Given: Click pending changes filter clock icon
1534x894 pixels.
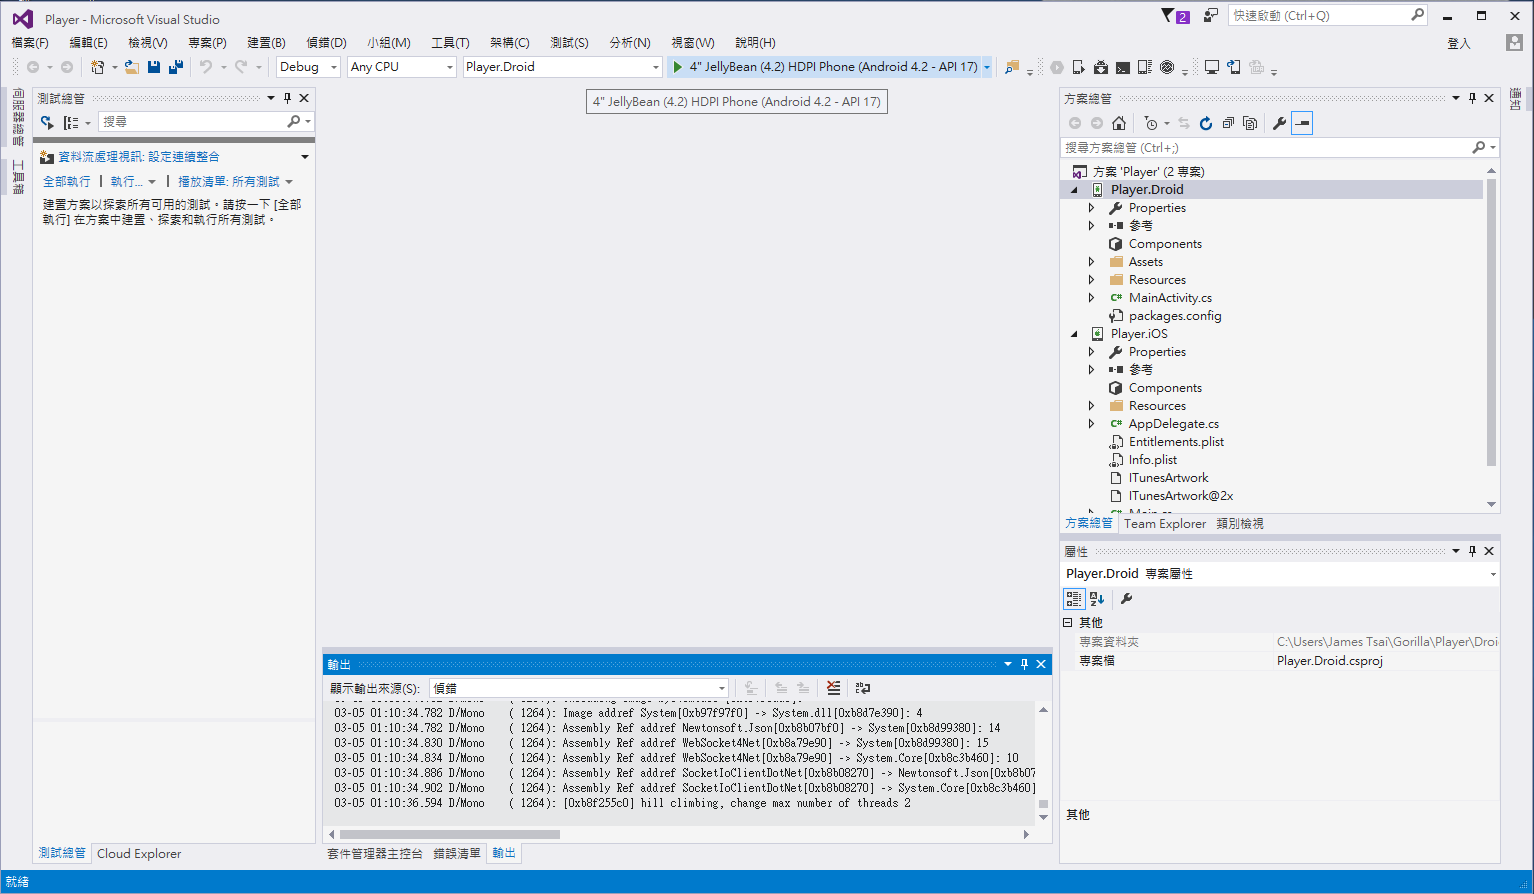Looking at the screenshot, I should (x=1152, y=123).
